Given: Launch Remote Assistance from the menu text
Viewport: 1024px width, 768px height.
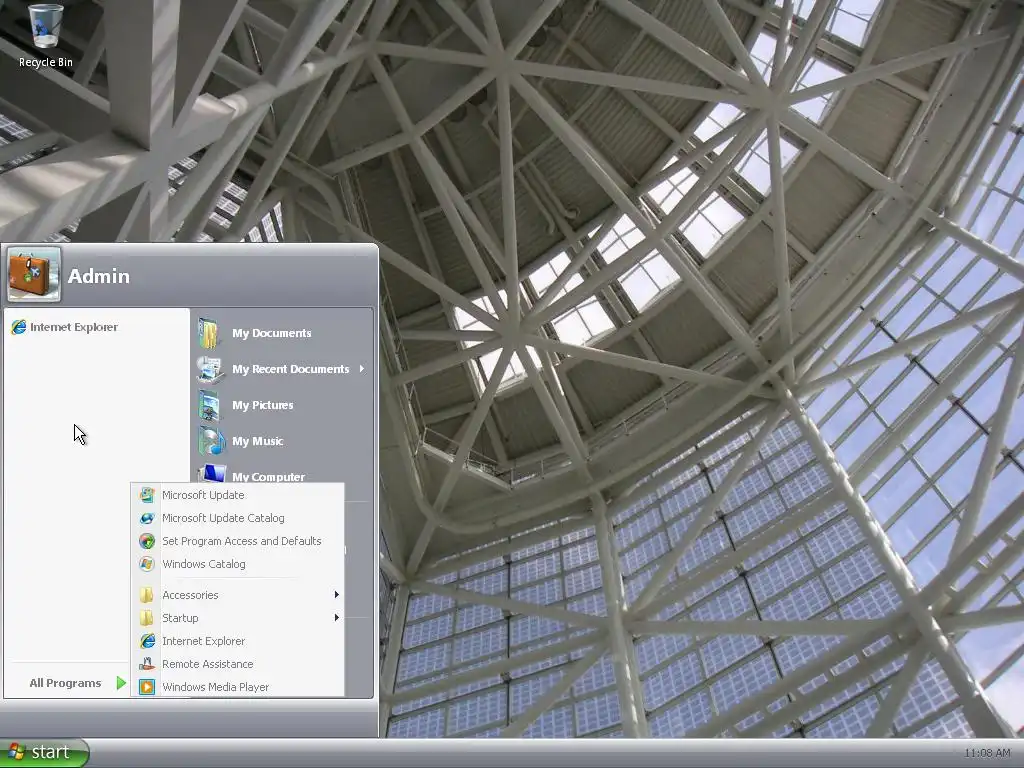Looking at the screenshot, I should (208, 664).
